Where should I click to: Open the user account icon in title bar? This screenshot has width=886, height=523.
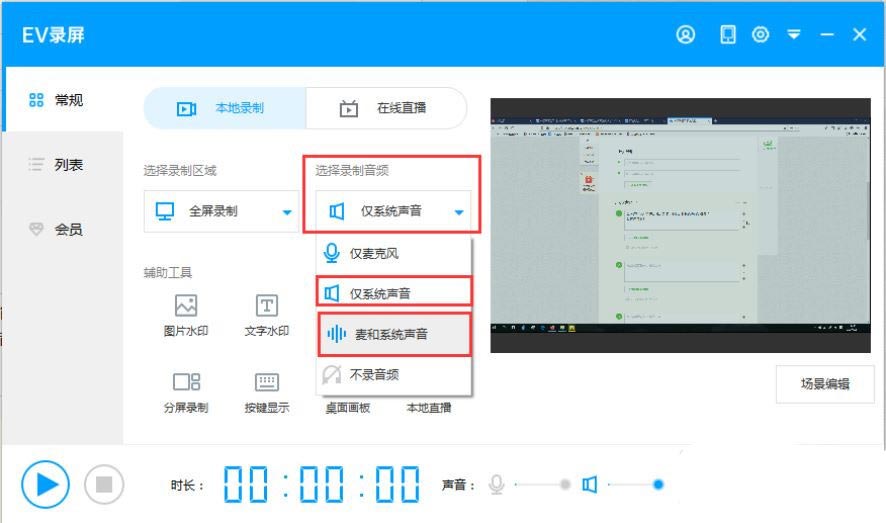click(x=685, y=34)
